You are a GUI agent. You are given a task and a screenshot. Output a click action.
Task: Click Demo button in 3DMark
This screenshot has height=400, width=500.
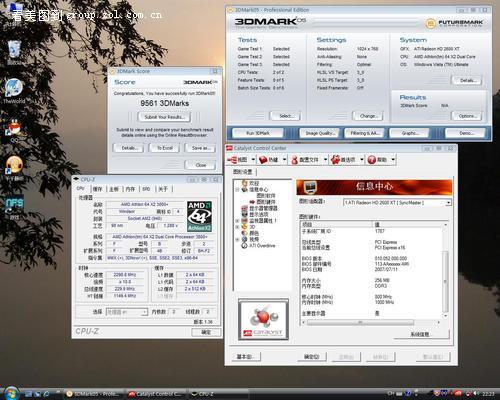point(466,133)
